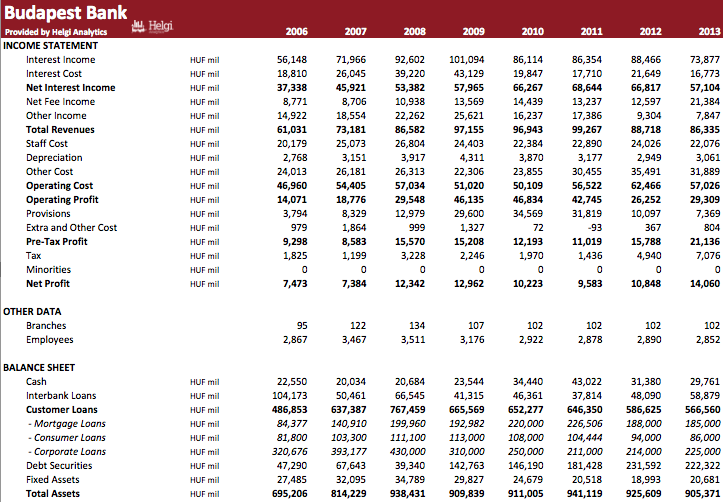Select the 2006 column header
Screen dimensions: 724x502
pos(296,31)
